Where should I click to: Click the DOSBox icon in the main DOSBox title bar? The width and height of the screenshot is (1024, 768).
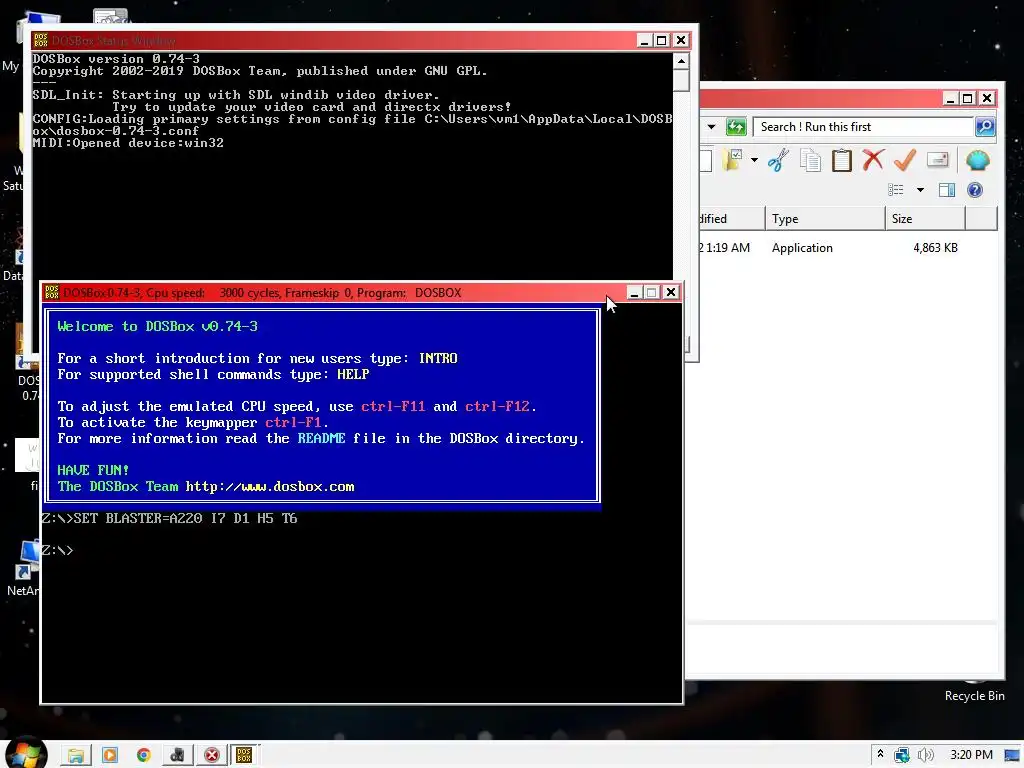(x=52, y=293)
